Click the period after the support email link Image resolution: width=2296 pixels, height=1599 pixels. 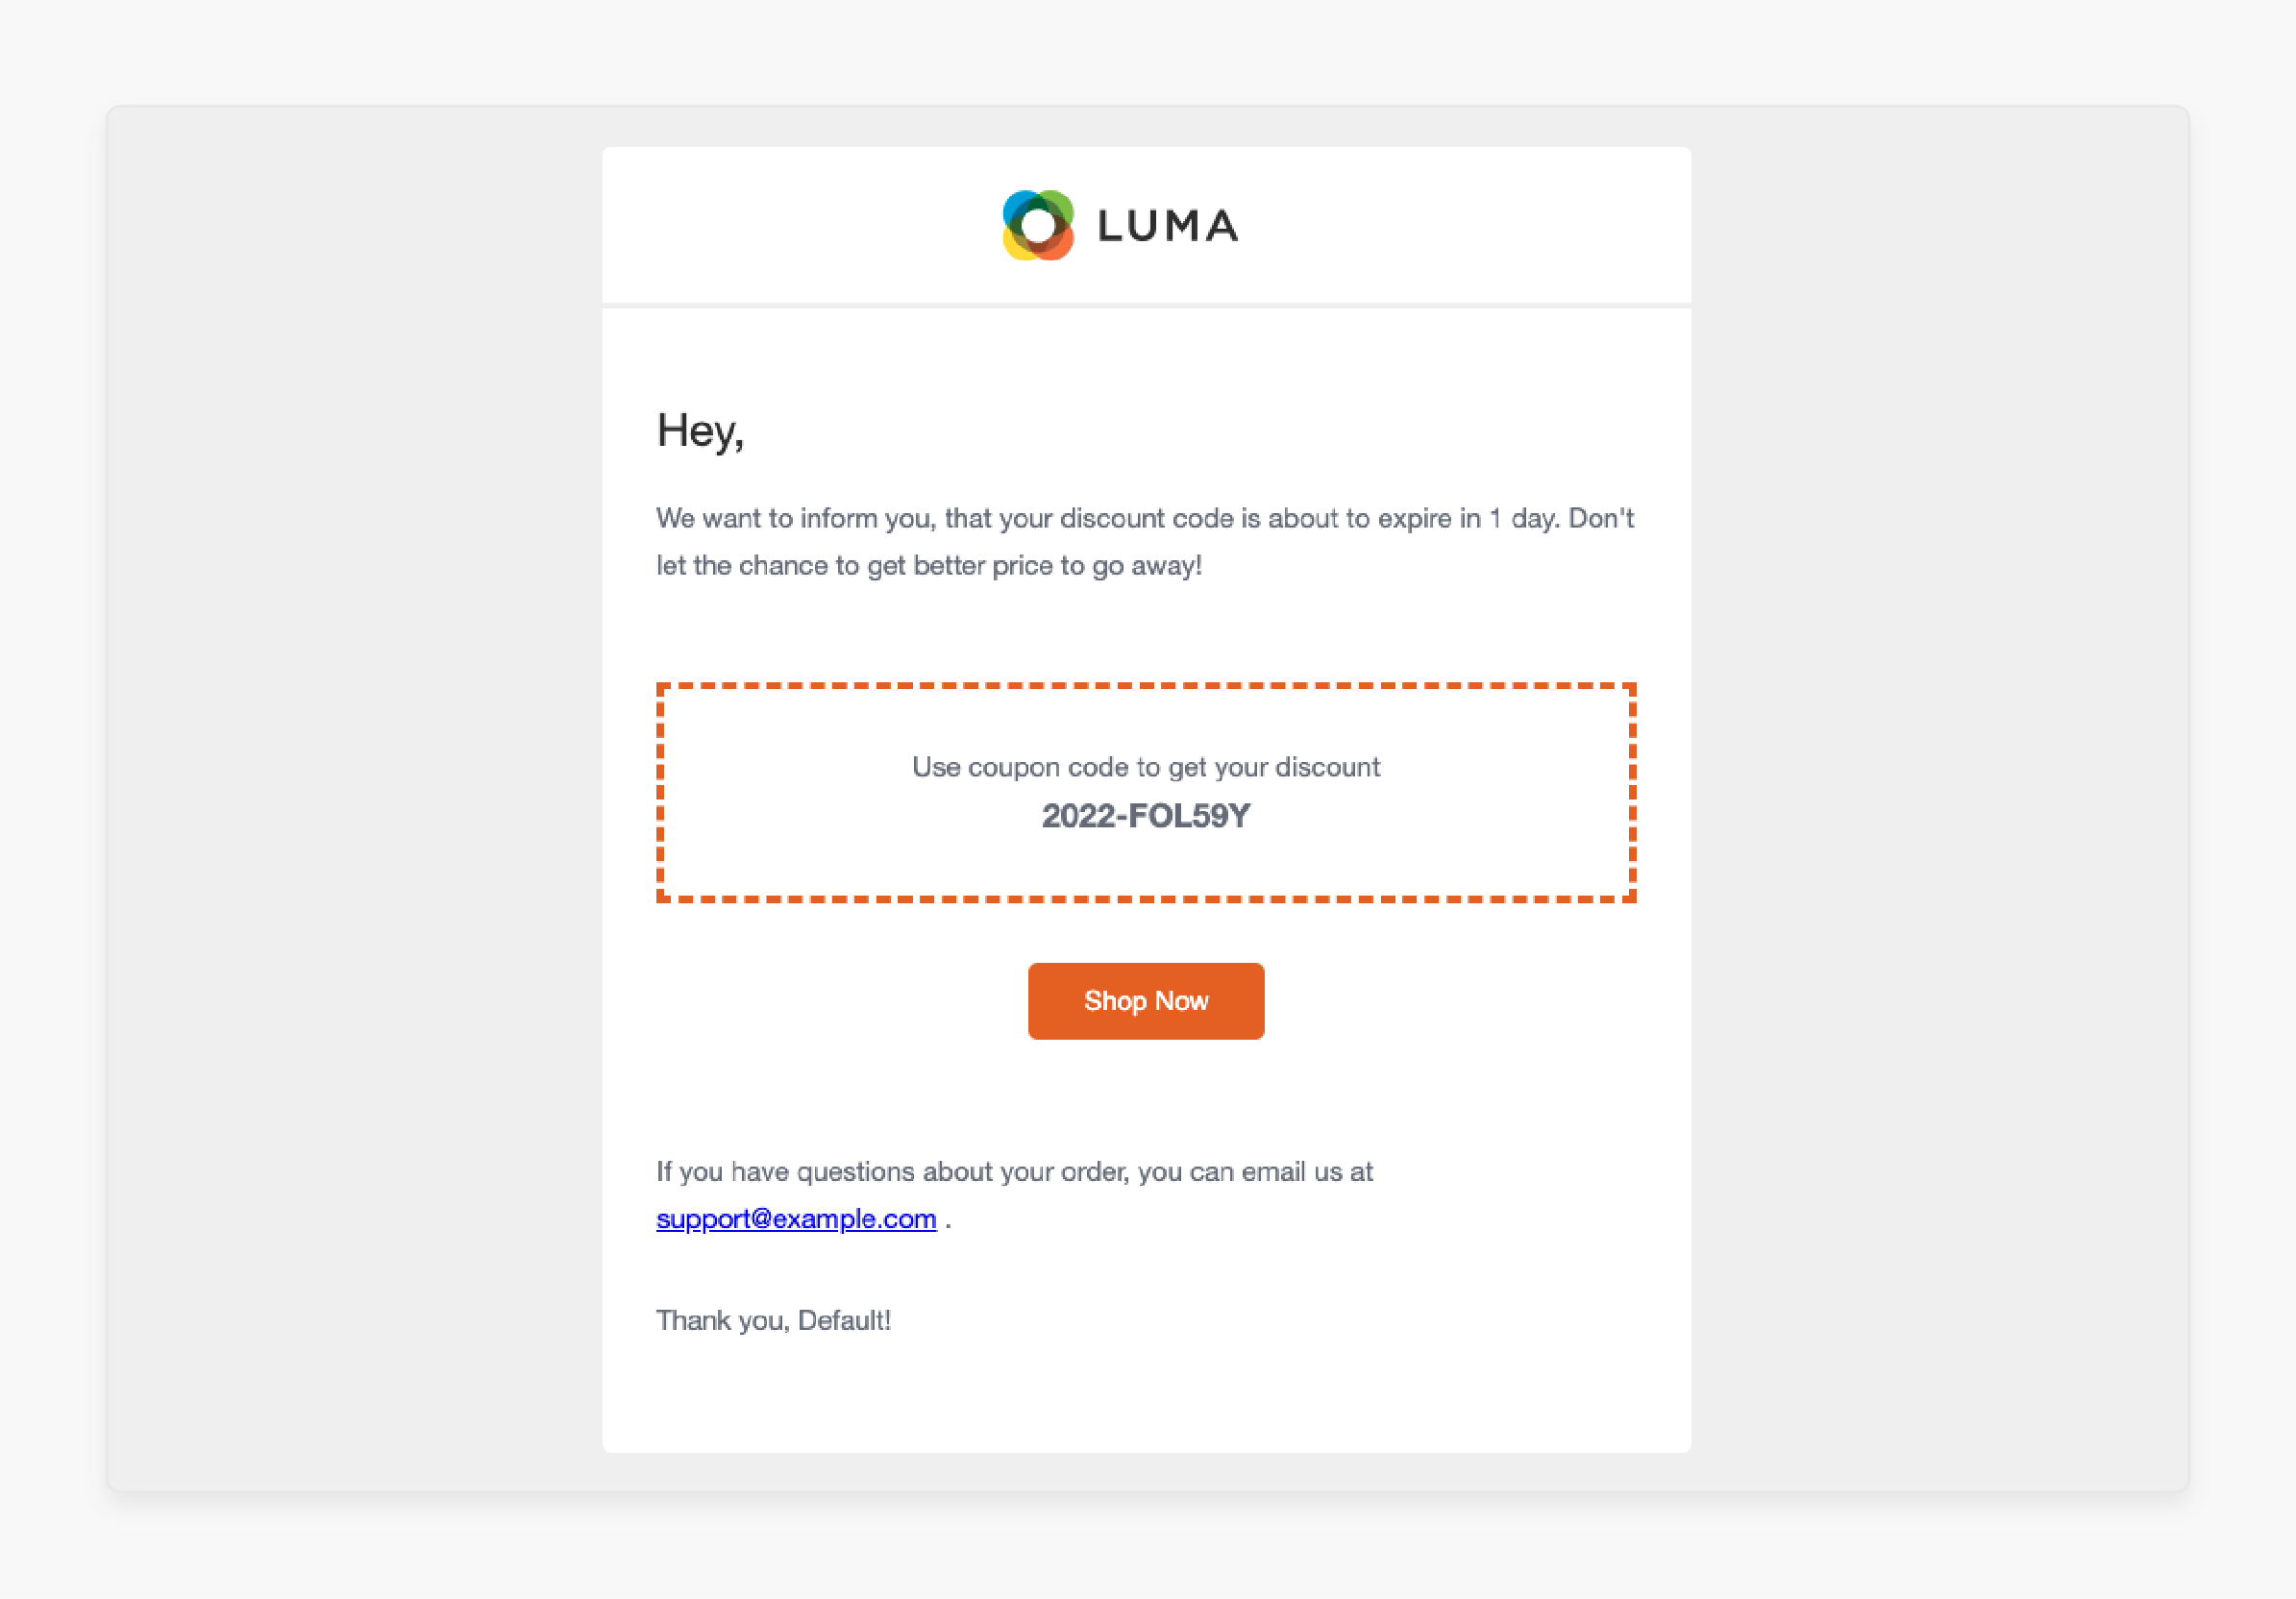948,1222
